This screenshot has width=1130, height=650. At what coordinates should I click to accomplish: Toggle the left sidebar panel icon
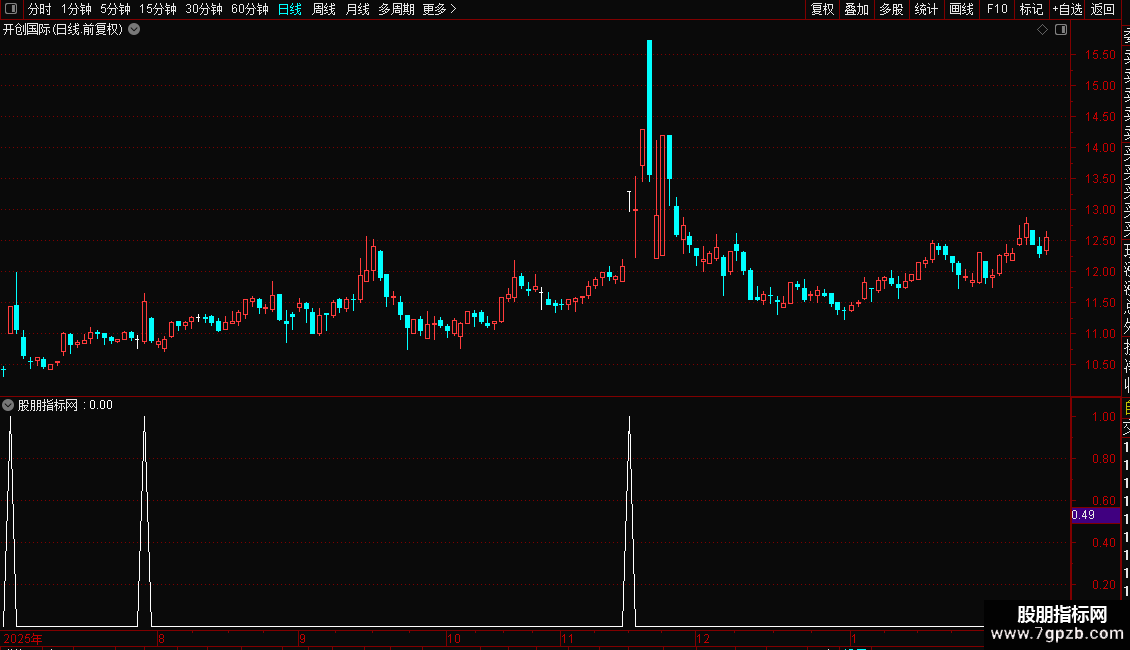11,9
